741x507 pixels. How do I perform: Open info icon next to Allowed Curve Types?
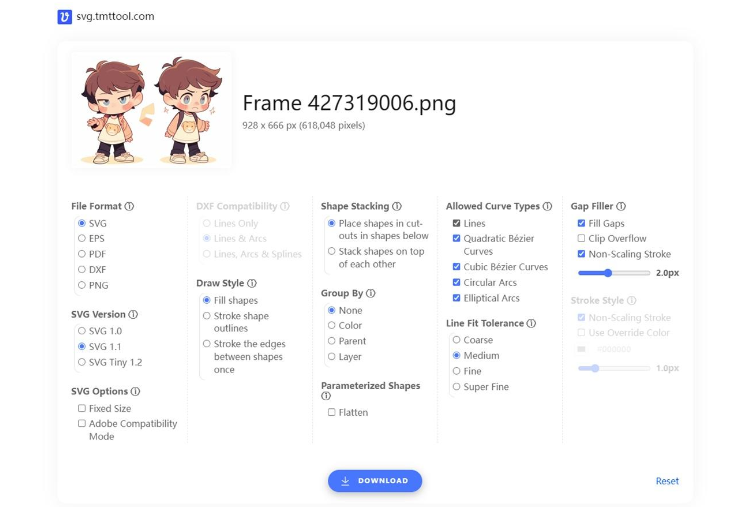click(547, 206)
